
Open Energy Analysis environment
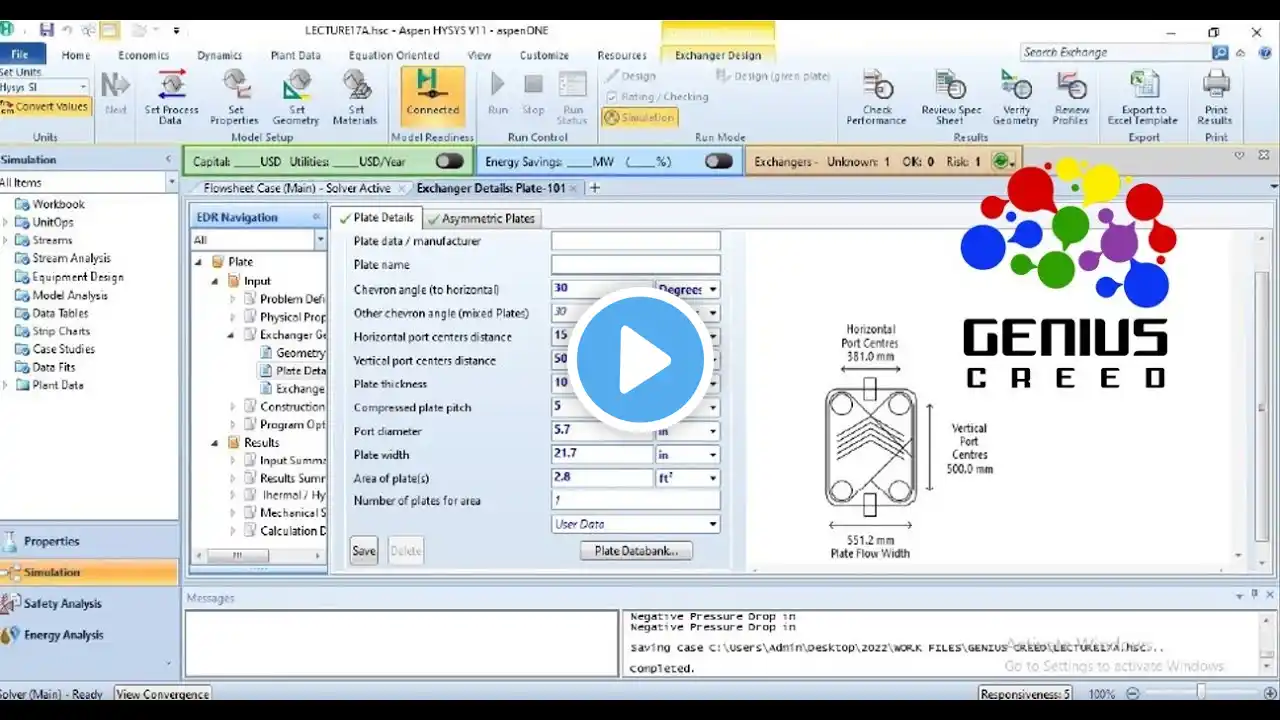pos(62,634)
